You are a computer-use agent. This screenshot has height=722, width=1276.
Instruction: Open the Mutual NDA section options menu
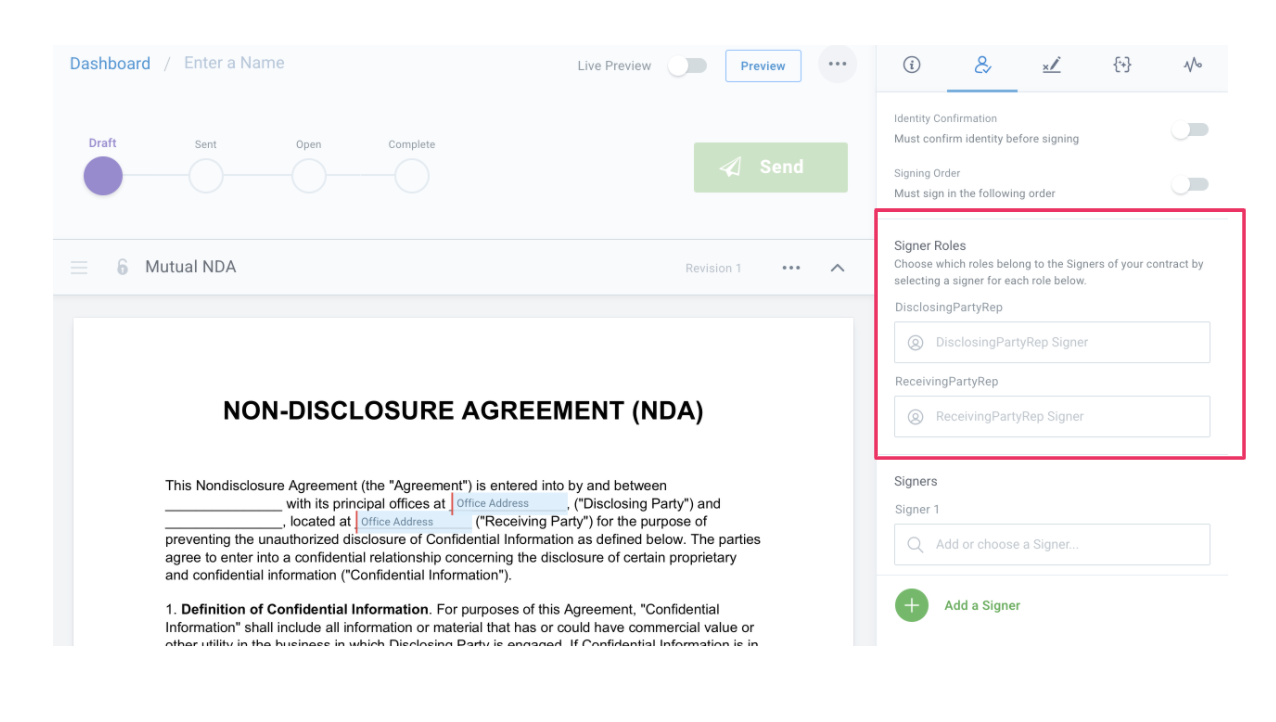coord(791,268)
